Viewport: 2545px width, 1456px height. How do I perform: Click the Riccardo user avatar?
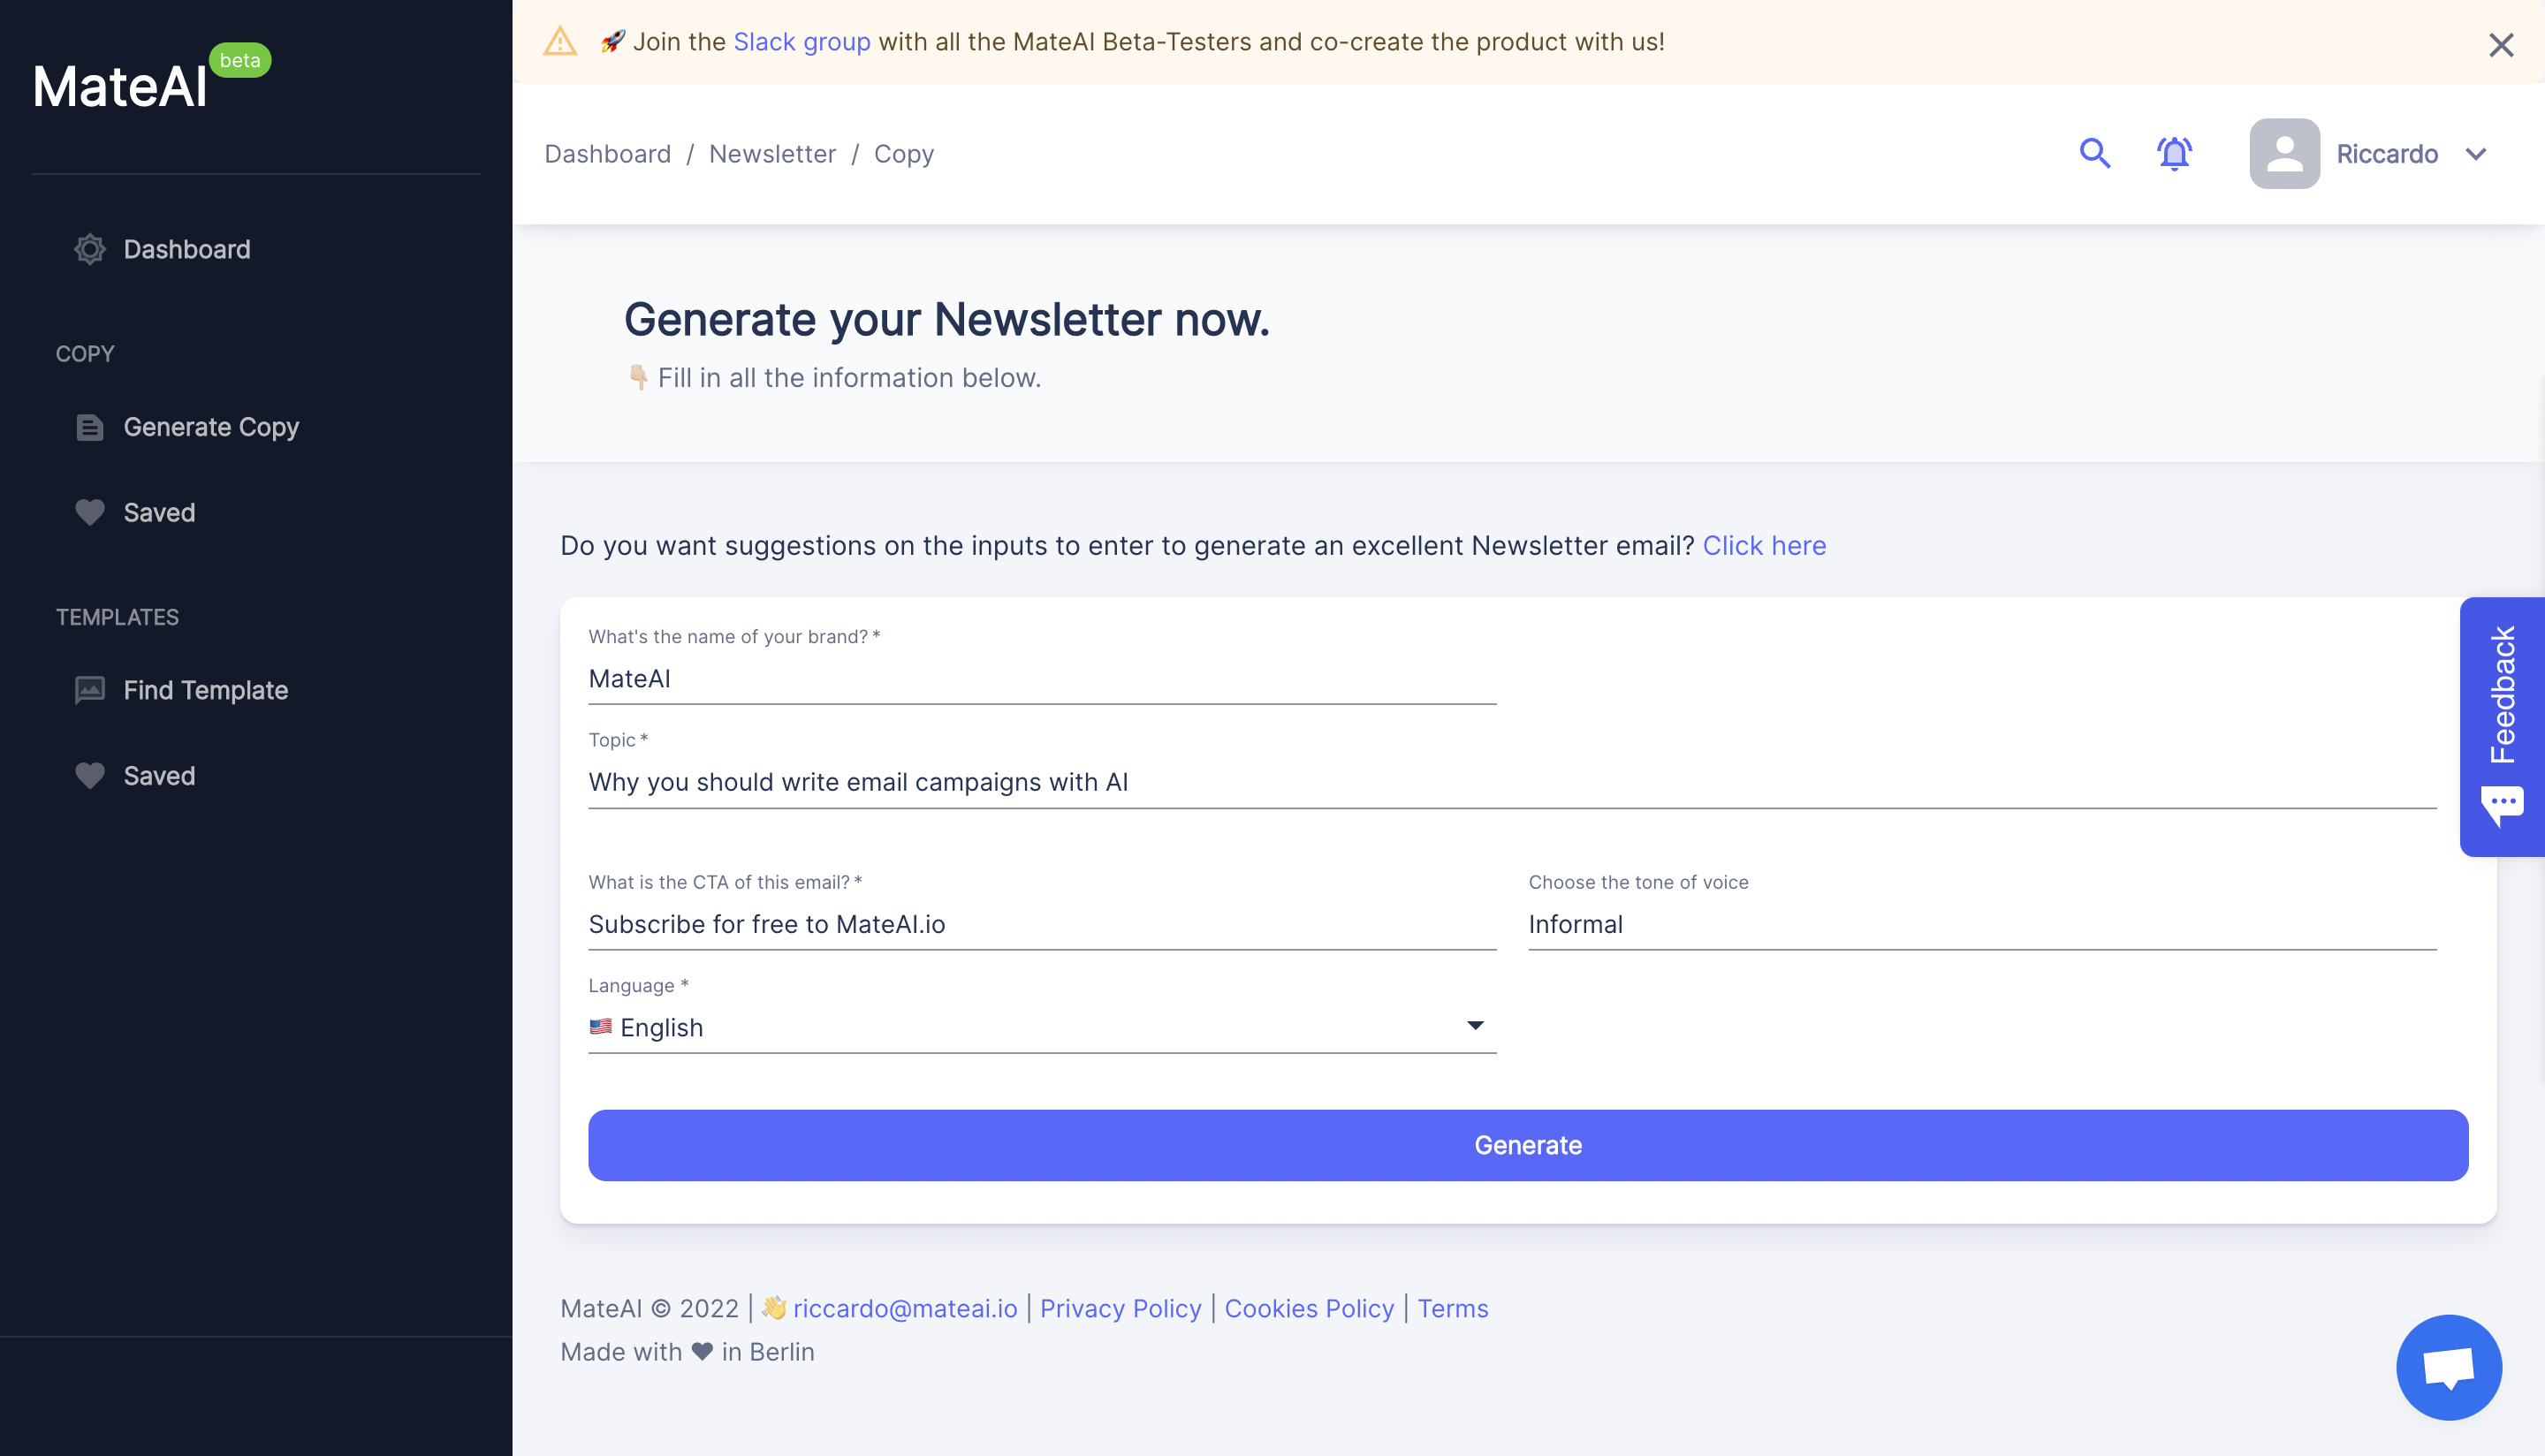coord(2284,153)
